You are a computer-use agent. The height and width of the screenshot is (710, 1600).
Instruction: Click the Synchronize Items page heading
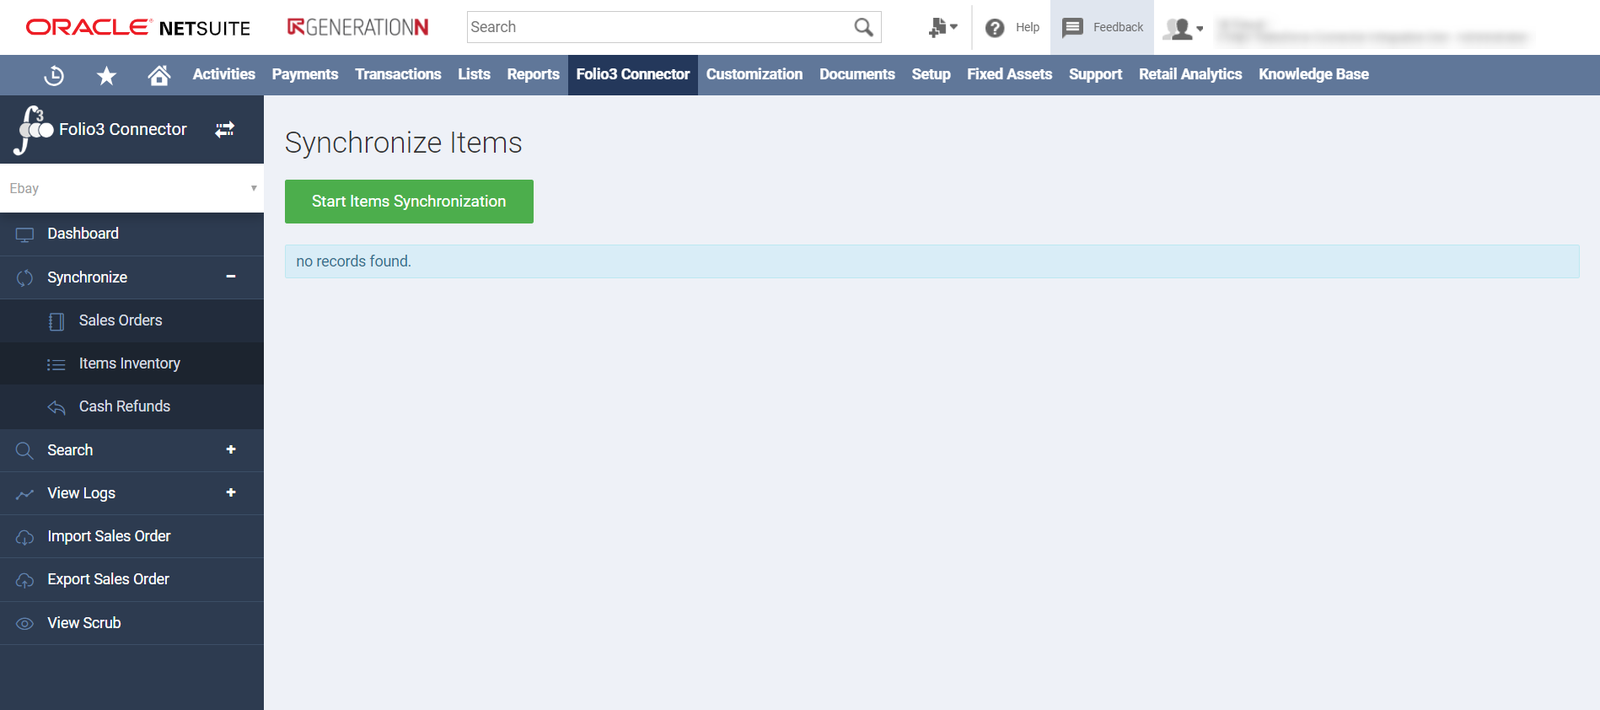point(403,143)
